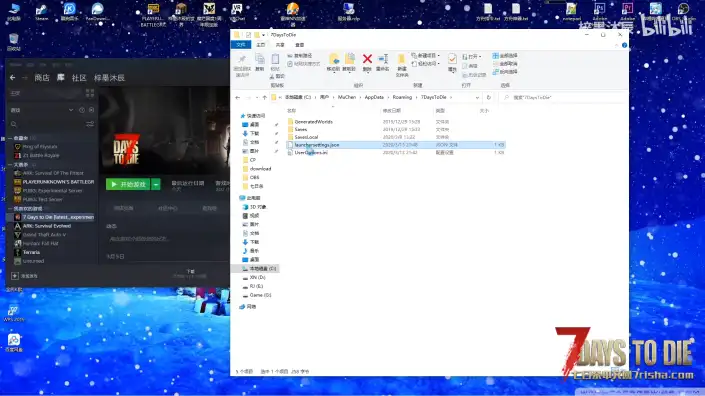Switch to the View ribbon tab
The image size is (705, 396).
pyautogui.click(x=299, y=45)
